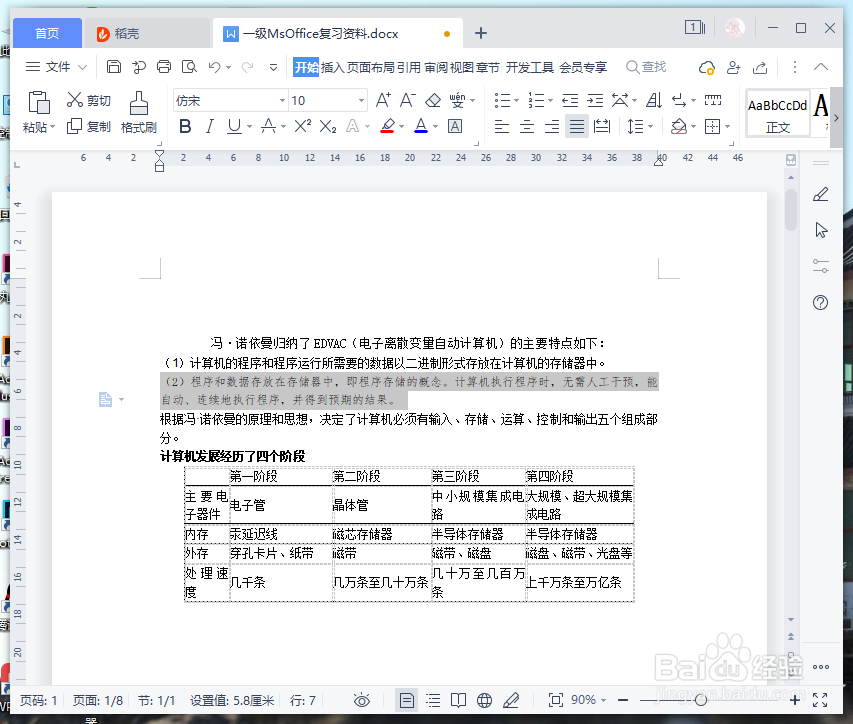Screen dimensions: 853x724
Task: Open a new tab with plus button
Action: 480,33
